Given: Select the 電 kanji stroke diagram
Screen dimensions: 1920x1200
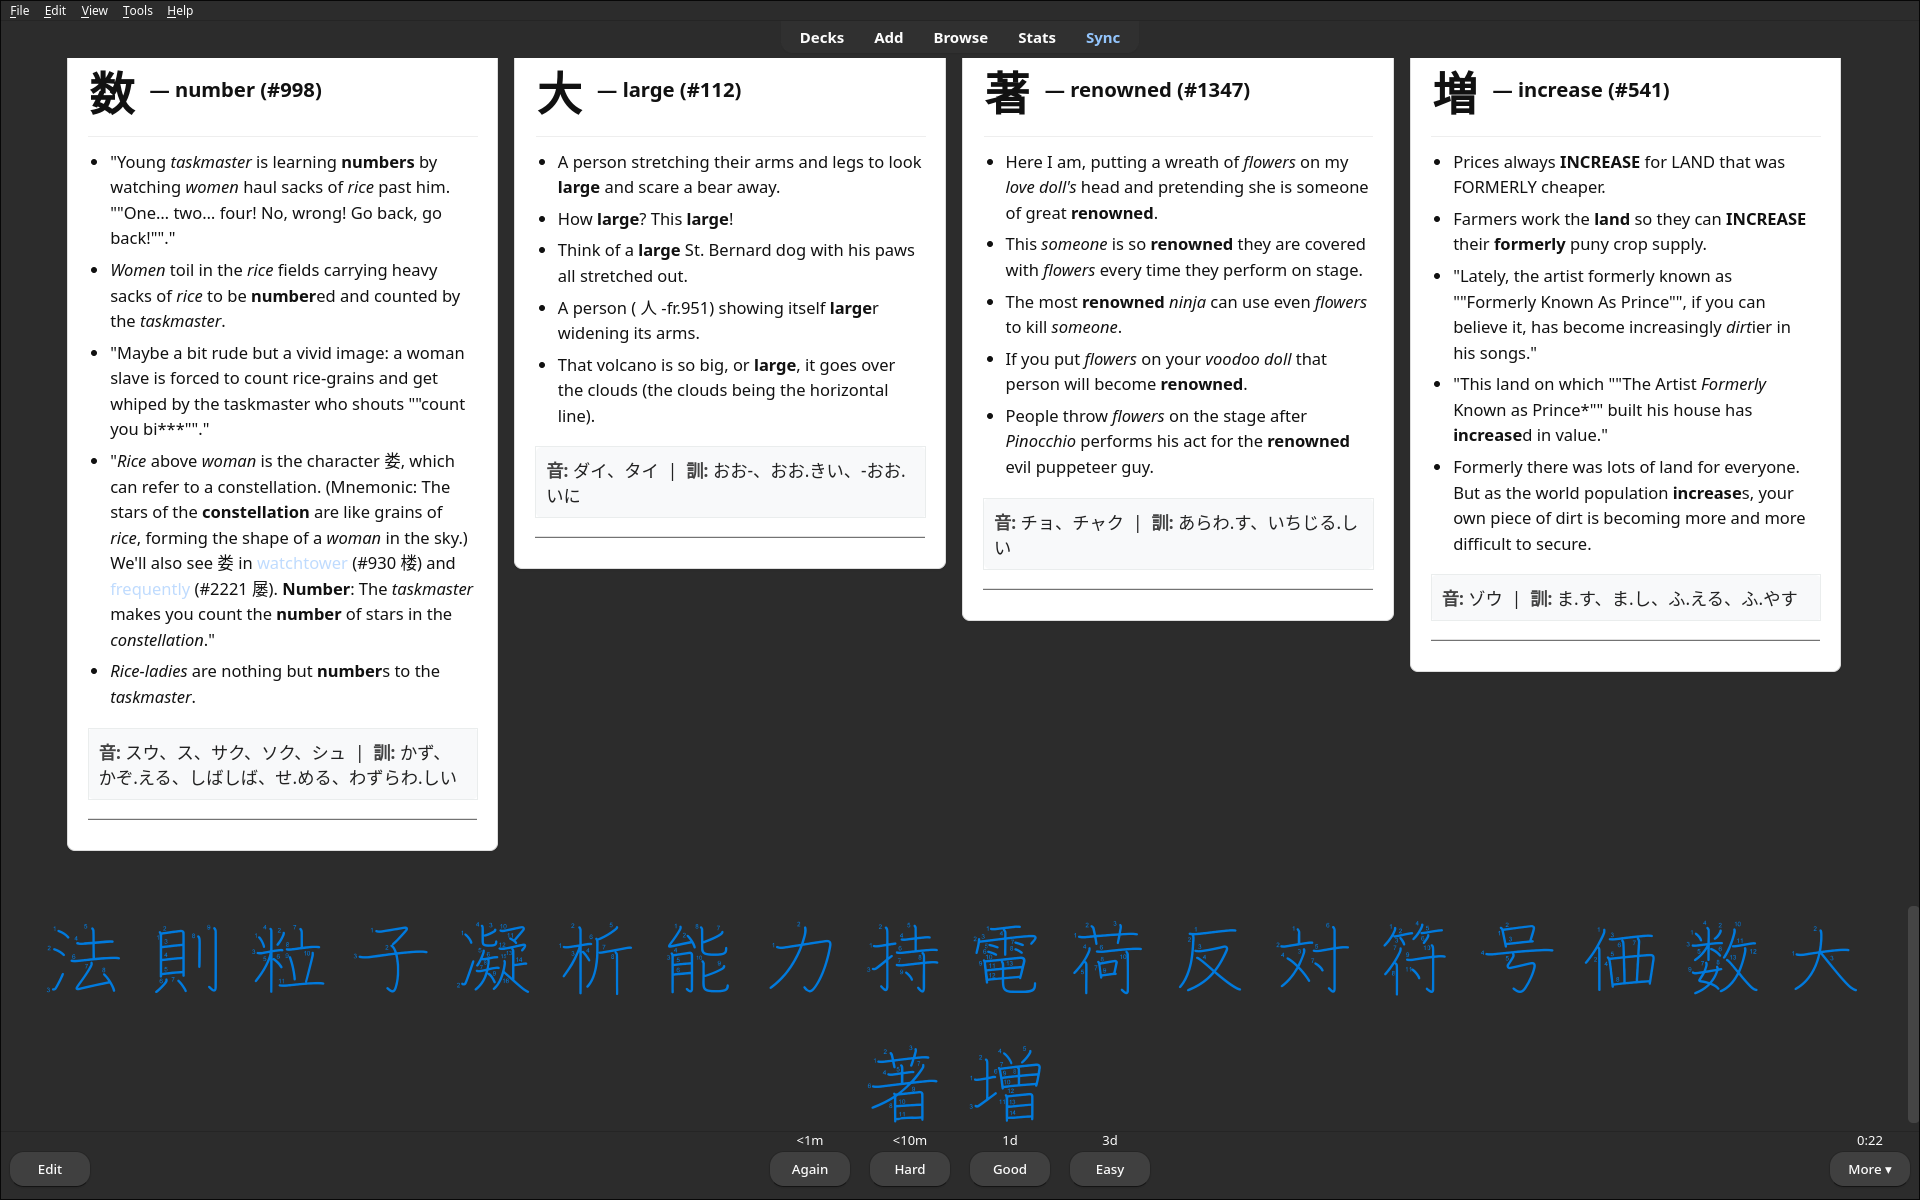Looking at the screenshot, I should pos(1005,959).
